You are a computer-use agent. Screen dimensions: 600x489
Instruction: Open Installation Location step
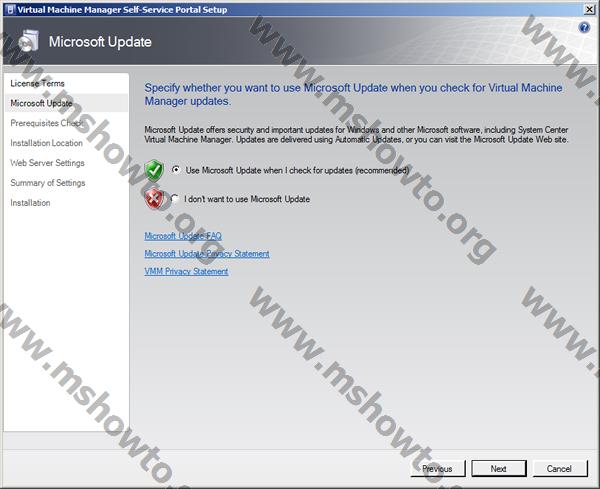46,143
